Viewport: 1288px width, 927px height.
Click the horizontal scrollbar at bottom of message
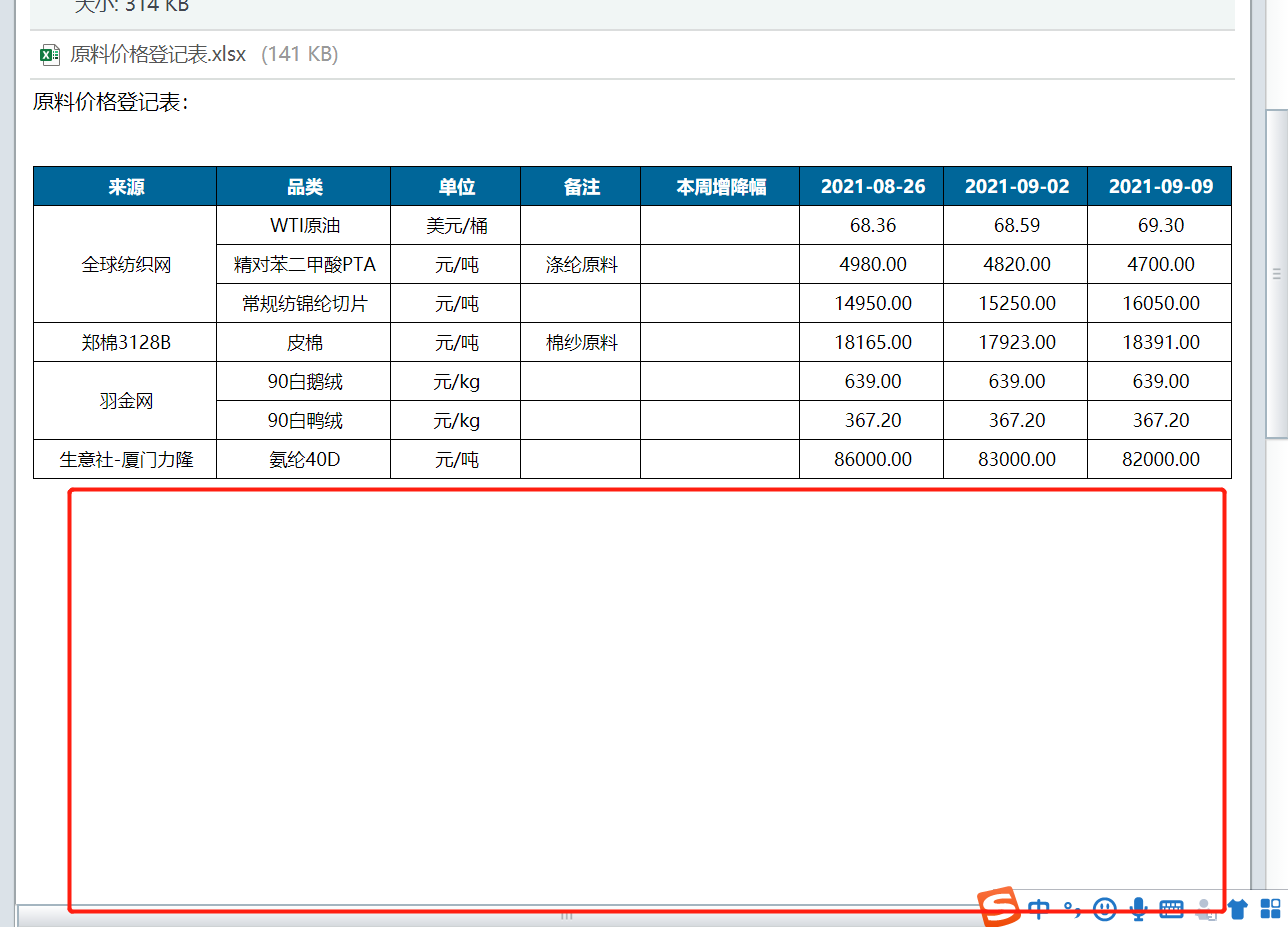565,914
